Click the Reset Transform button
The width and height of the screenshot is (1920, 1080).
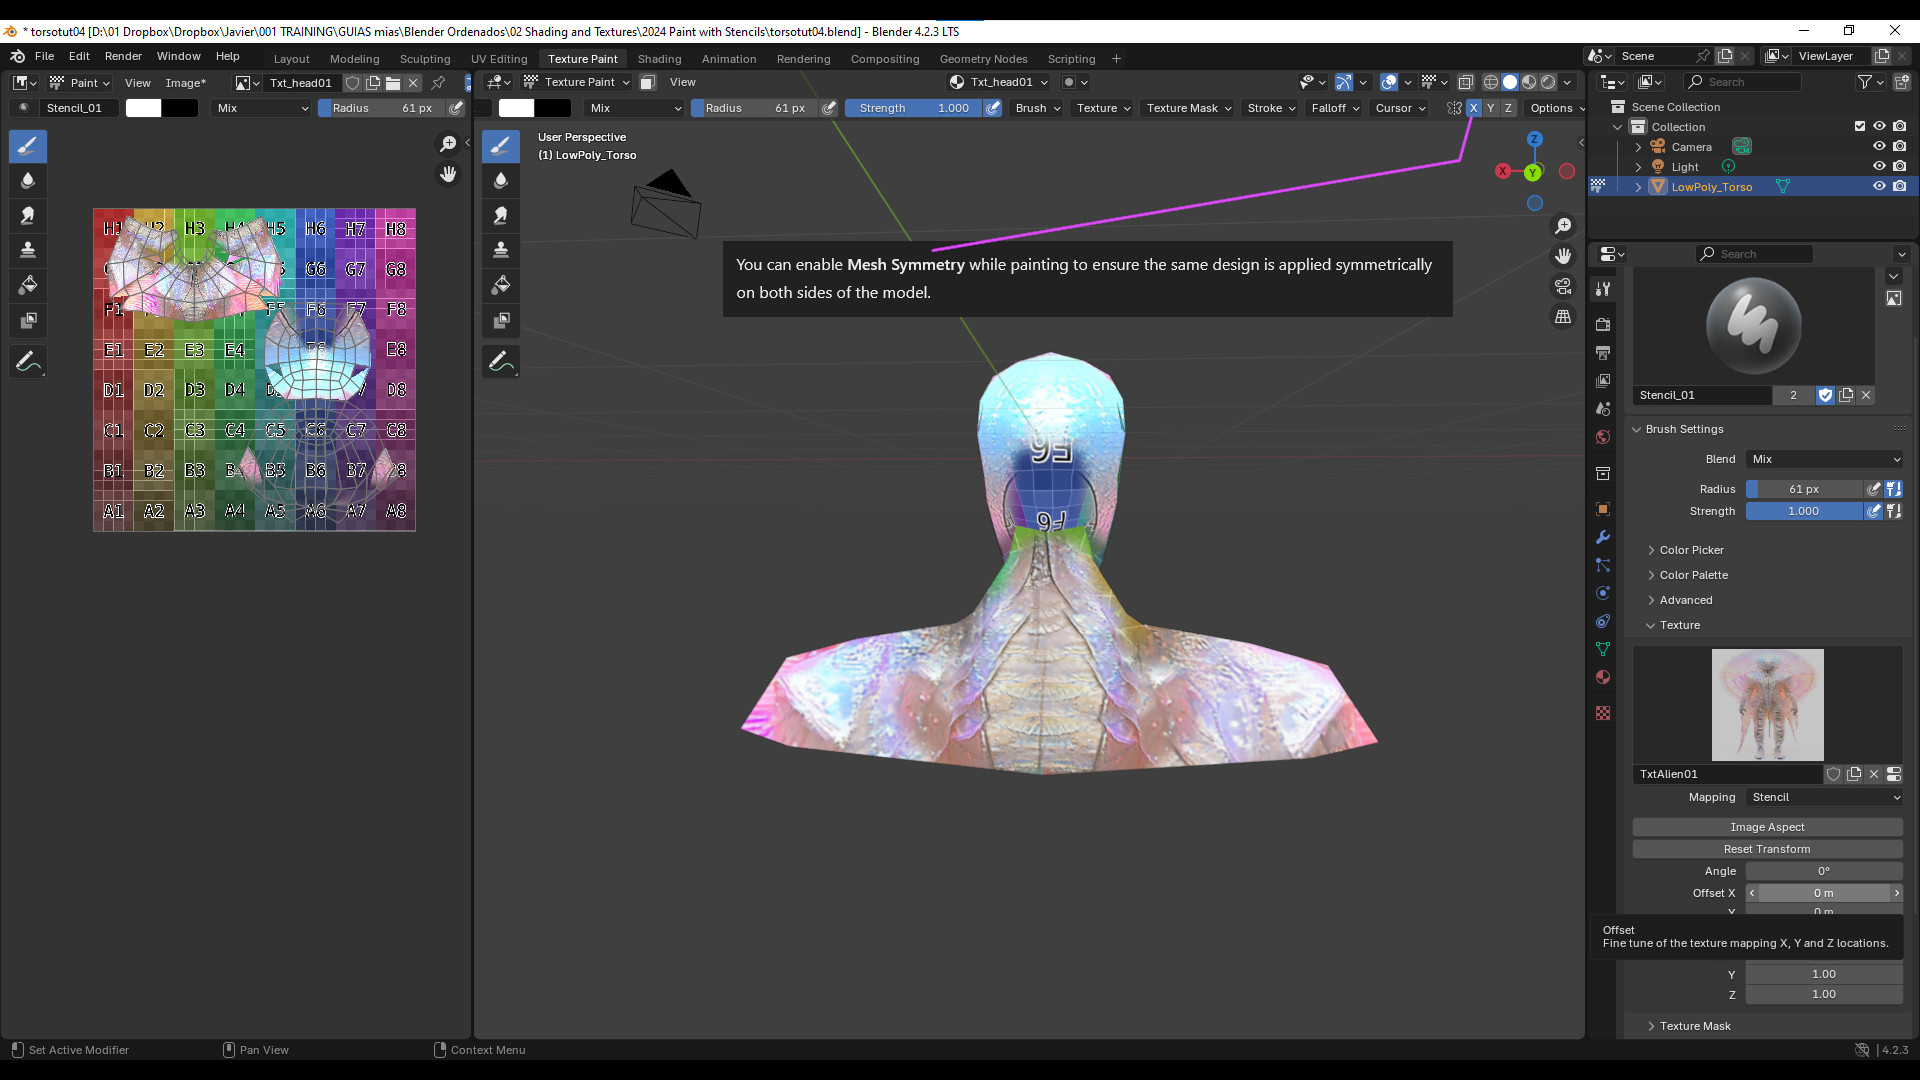coord(1767,849)
